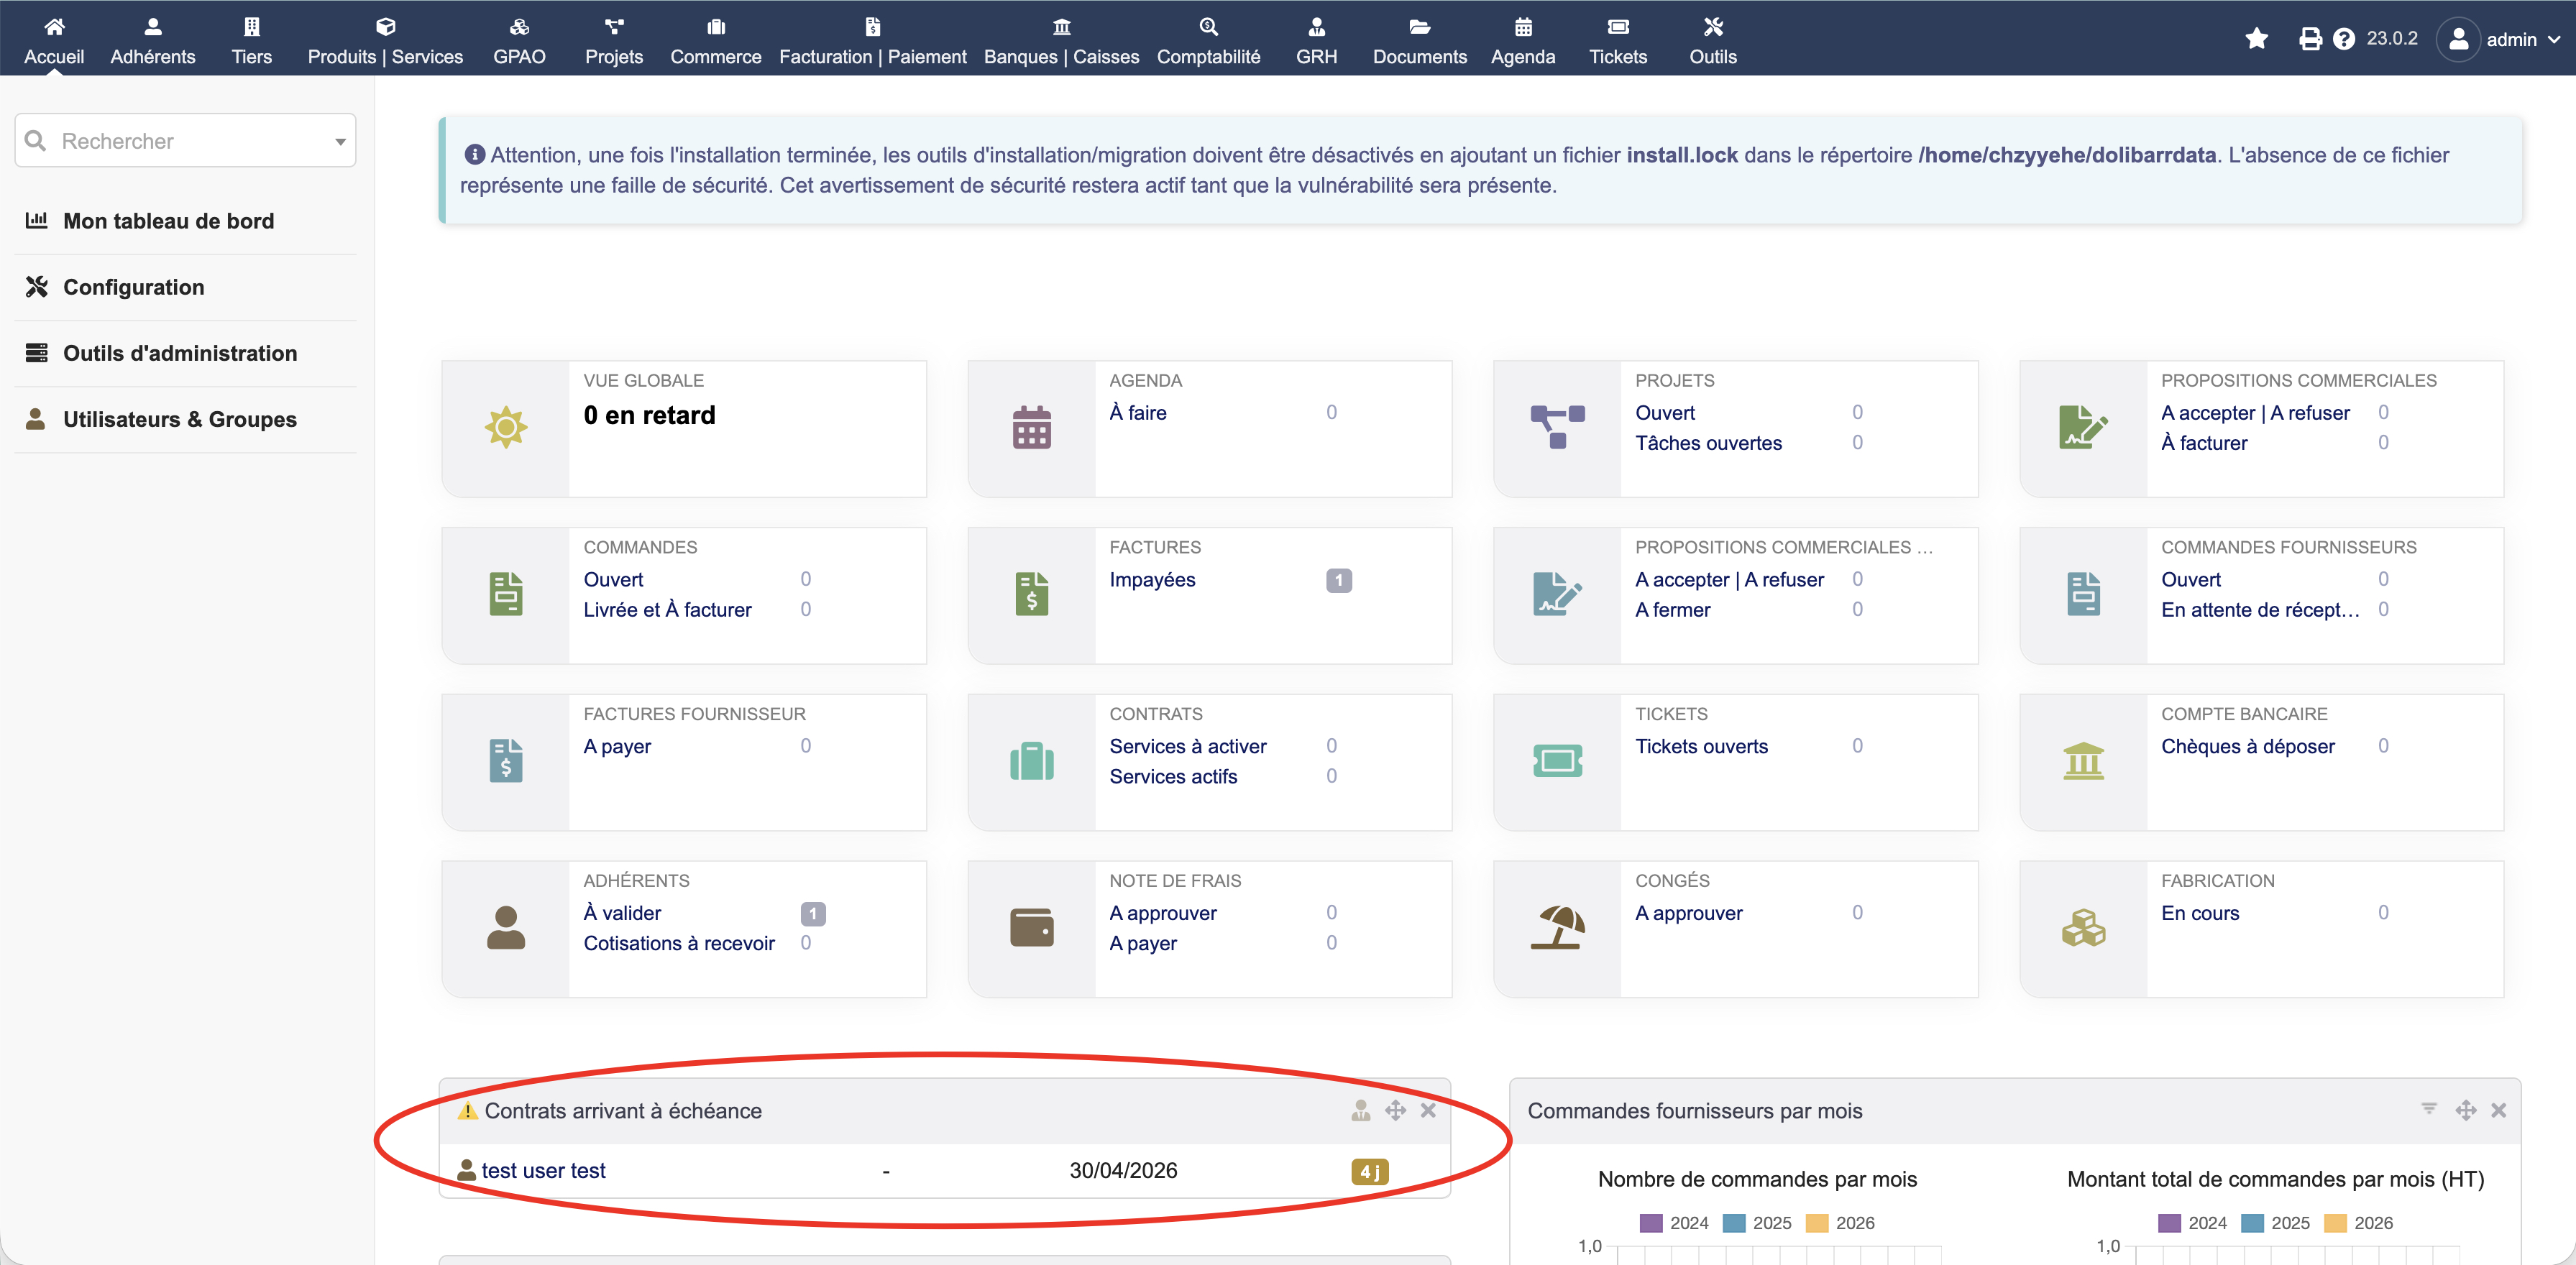Open Cotisations à recevoir link
The image size is (2576, 1265).
[x=679, y=943]
